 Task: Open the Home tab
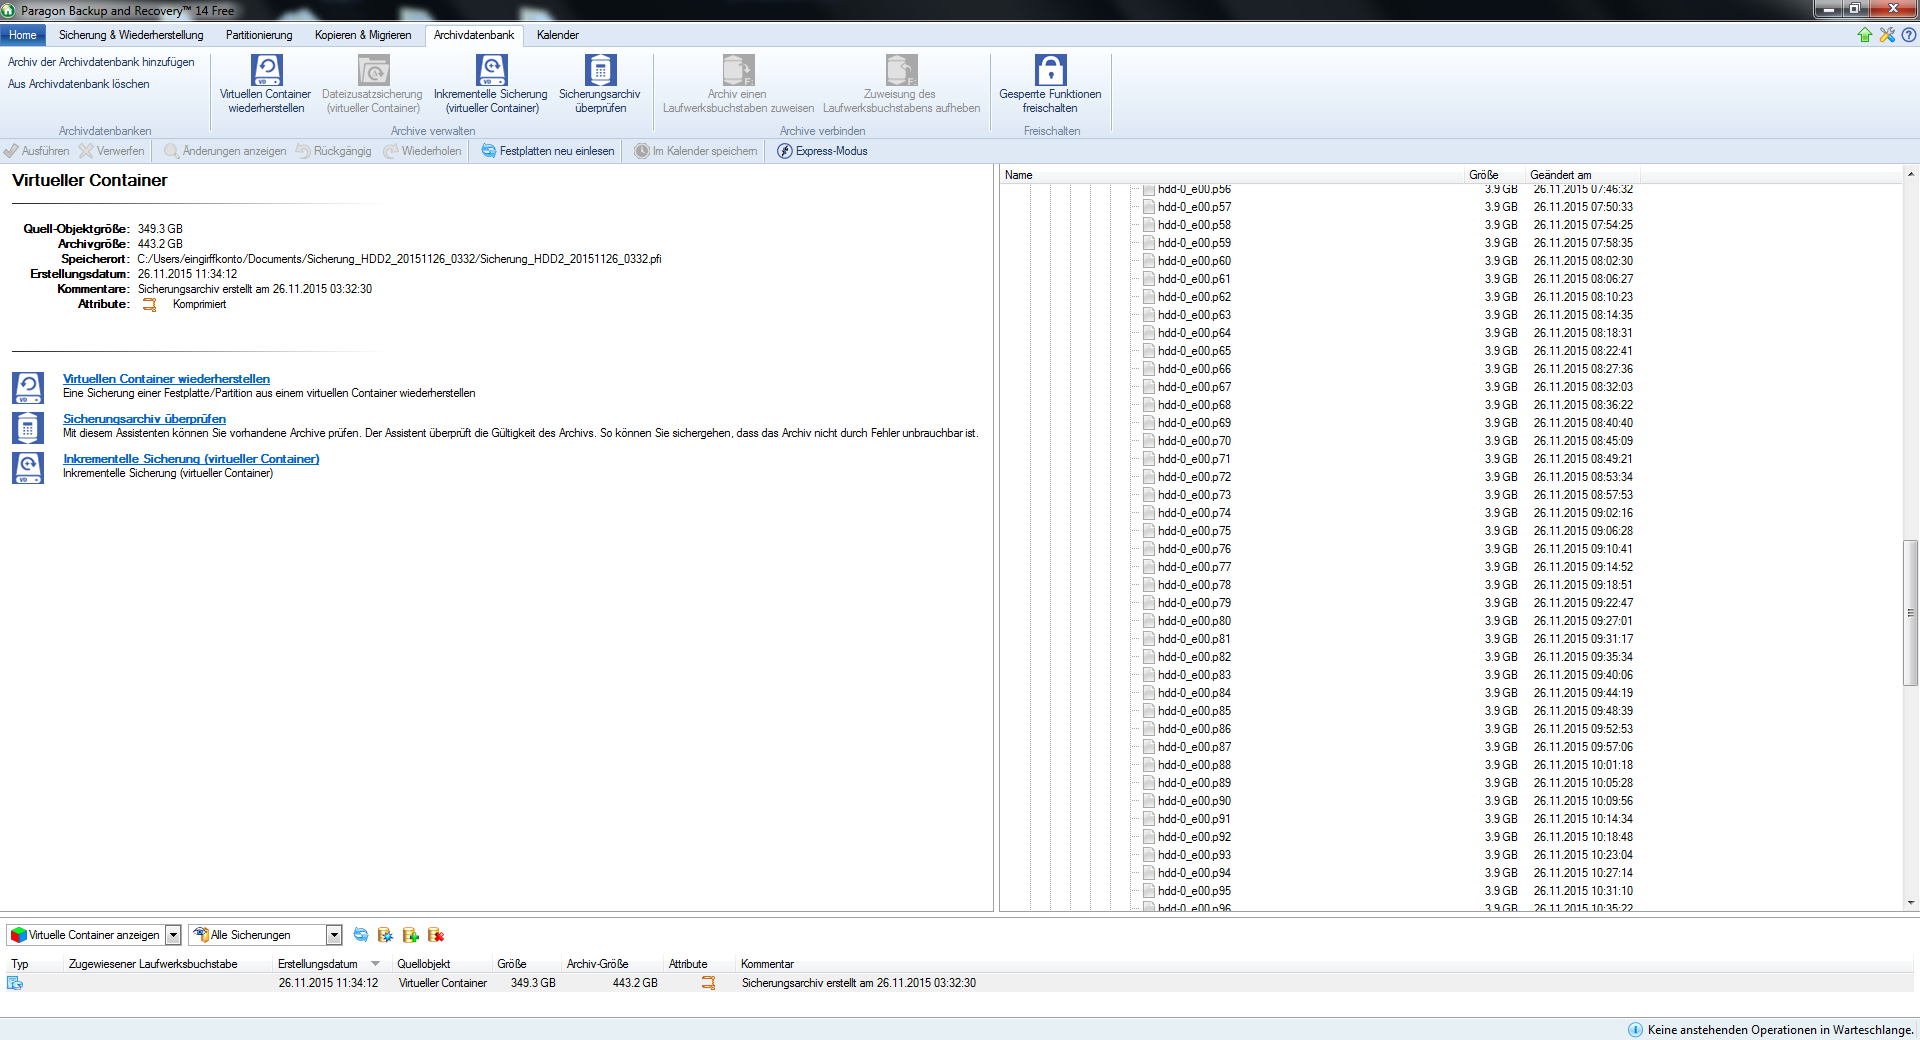click(x=23, y=35)
